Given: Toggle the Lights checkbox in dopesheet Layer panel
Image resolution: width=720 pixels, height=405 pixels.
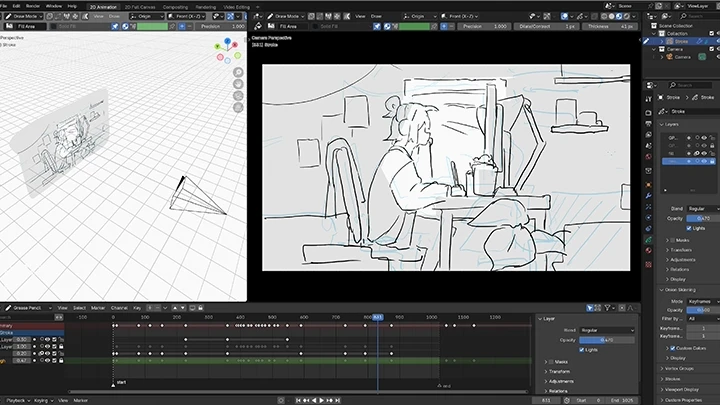Looking at the screenshot, I should tap(582, 349).
